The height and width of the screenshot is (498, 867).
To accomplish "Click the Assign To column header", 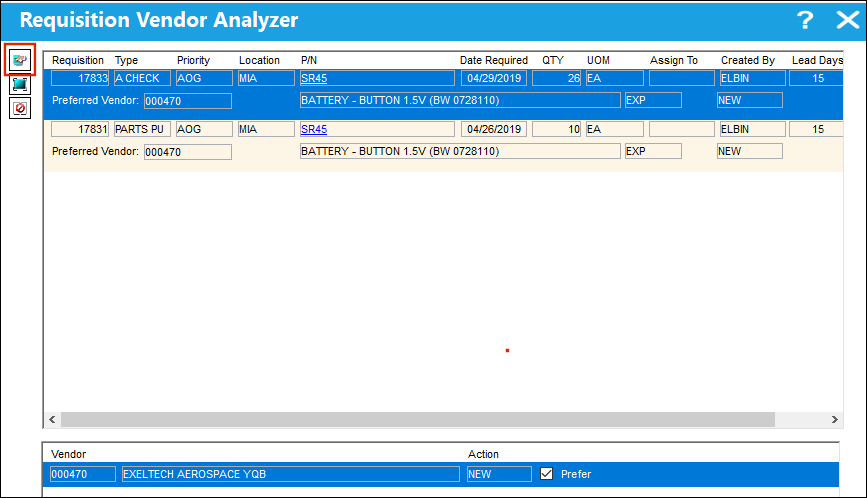I will (x=674, y=60).
